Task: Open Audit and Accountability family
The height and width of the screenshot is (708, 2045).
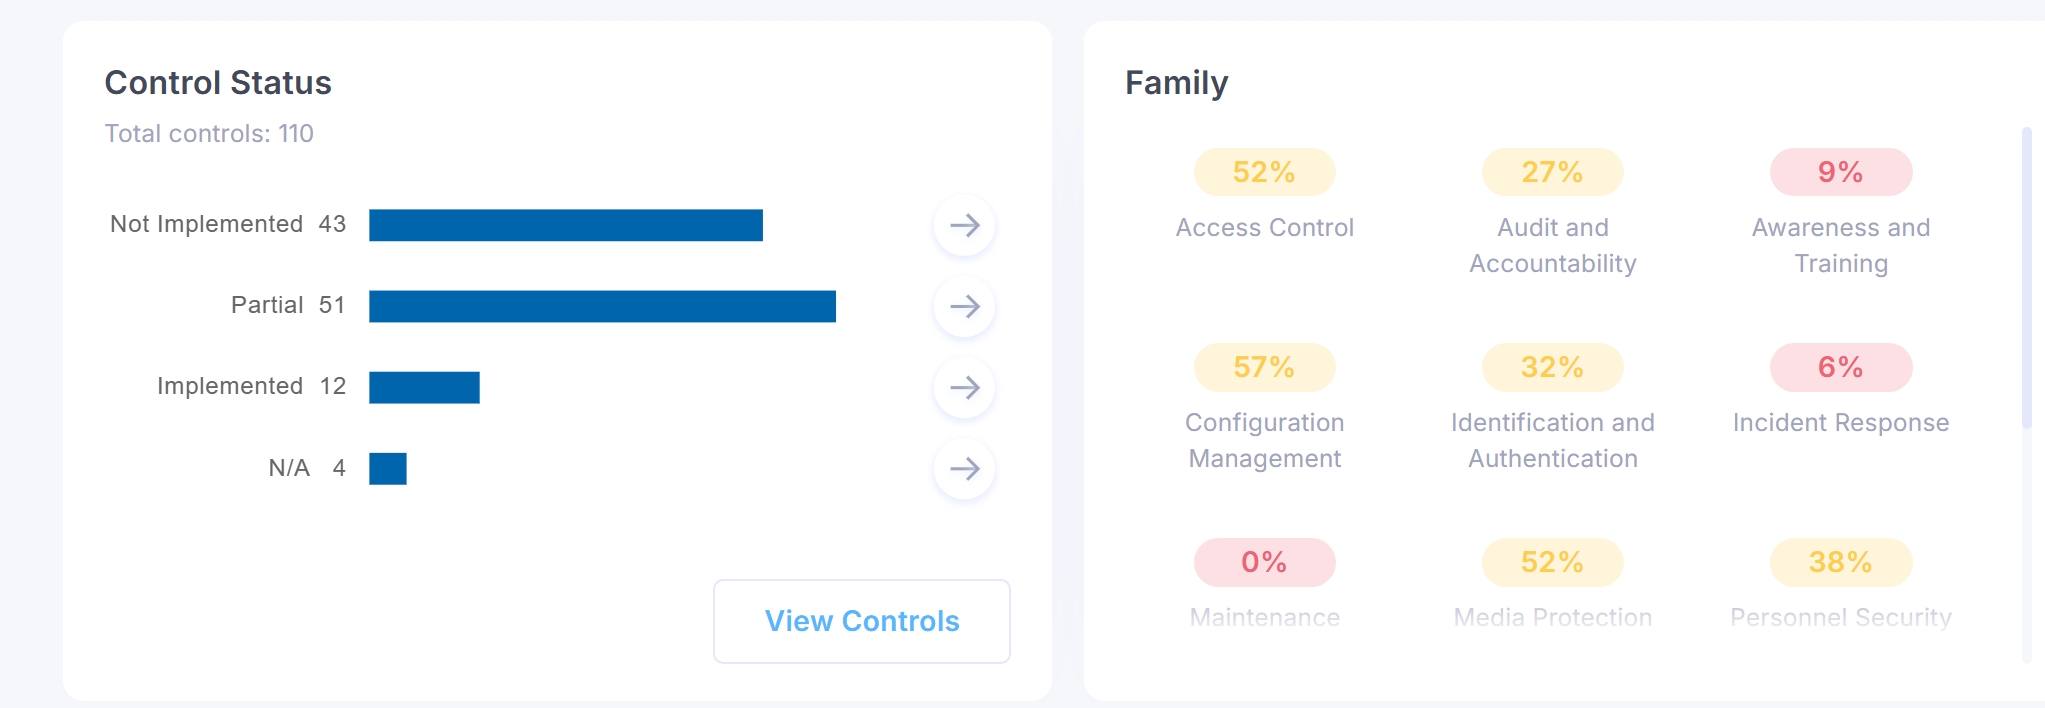Action: click(1552, 245)
